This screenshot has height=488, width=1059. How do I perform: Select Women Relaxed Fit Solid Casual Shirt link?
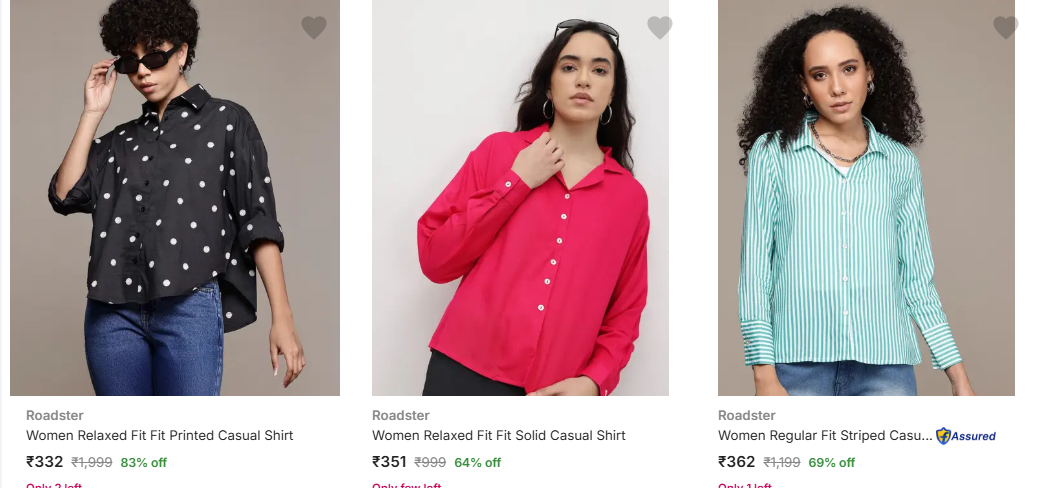499,436
